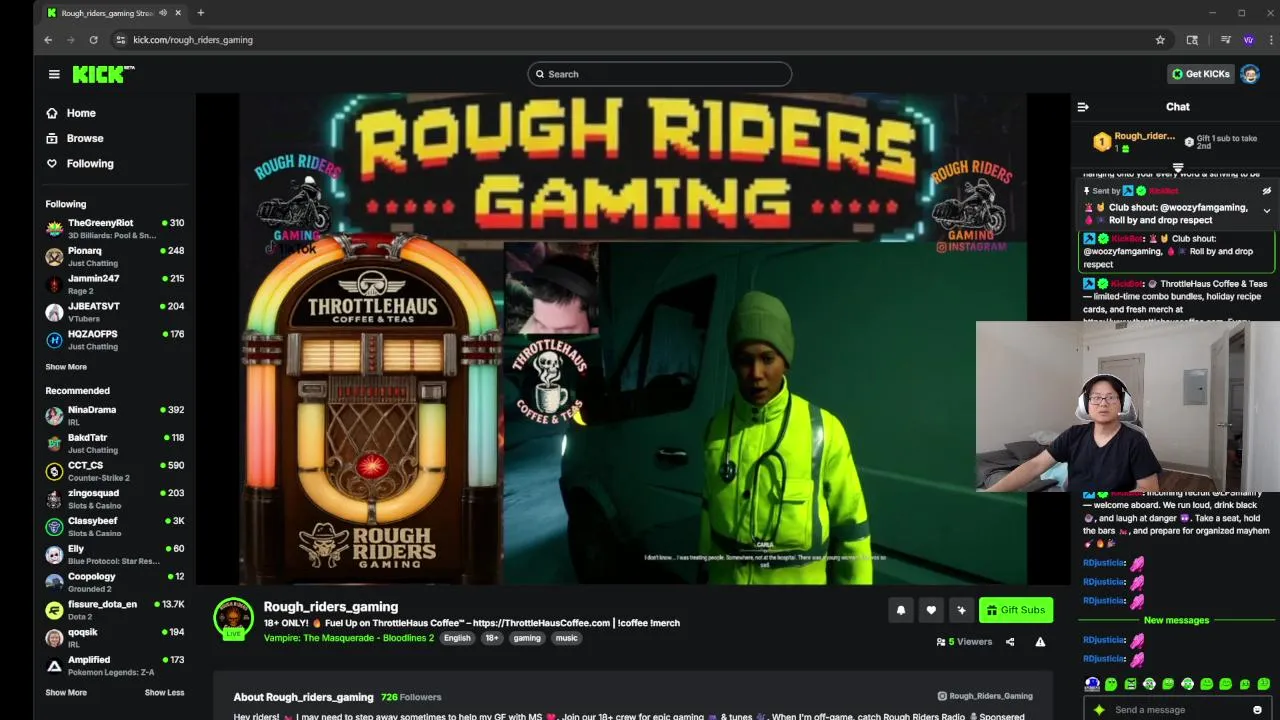The width and height of the screenshot is (1280, 720).
Task: Select the 18+ tag
Action: [492, 638]
